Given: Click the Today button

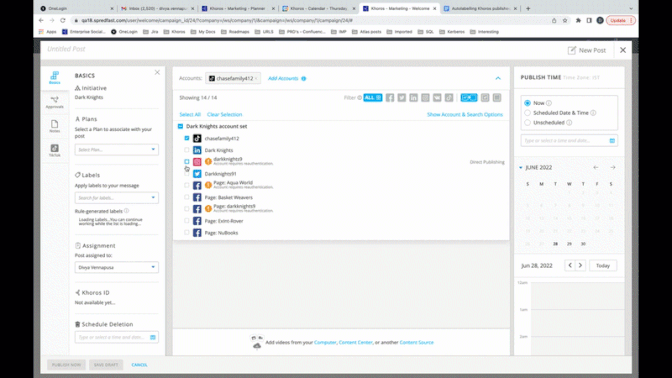Looking at the screenshot, I should point(603,266).
